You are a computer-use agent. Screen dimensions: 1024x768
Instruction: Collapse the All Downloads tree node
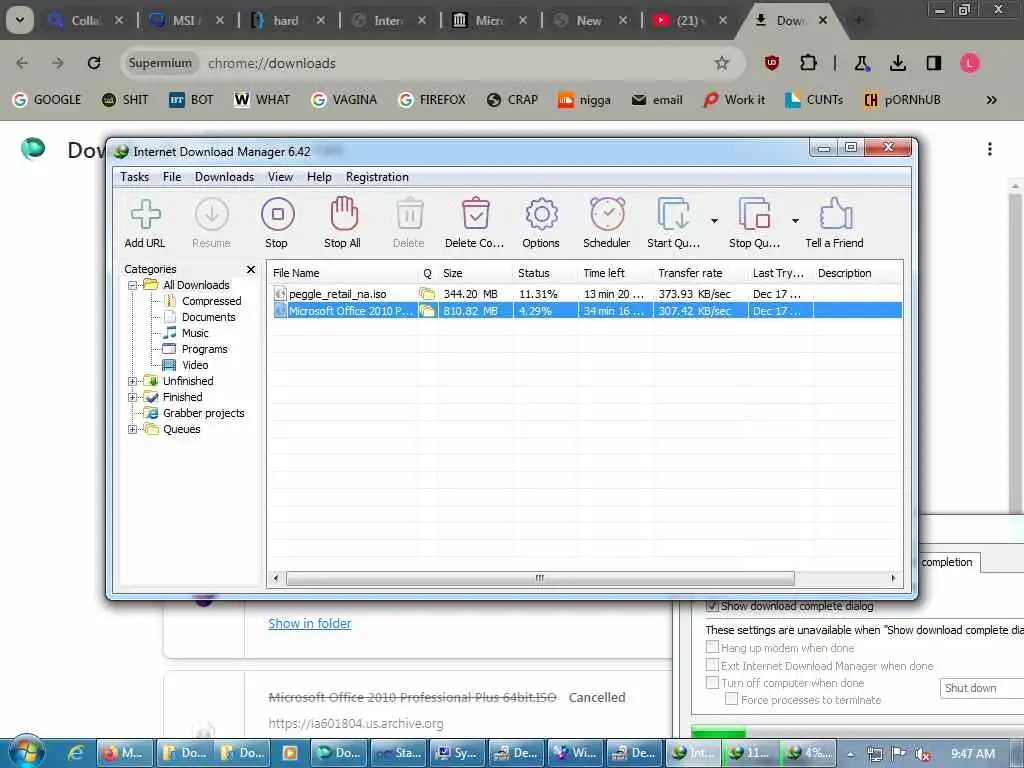pyautogui.click(x=133, y=285)
